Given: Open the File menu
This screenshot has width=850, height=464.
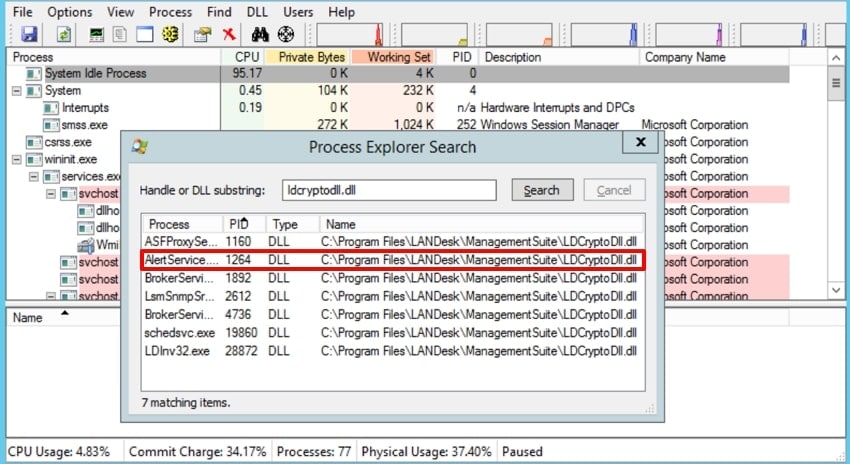Looking at the screenshot, I should click(x=22, y=12).
